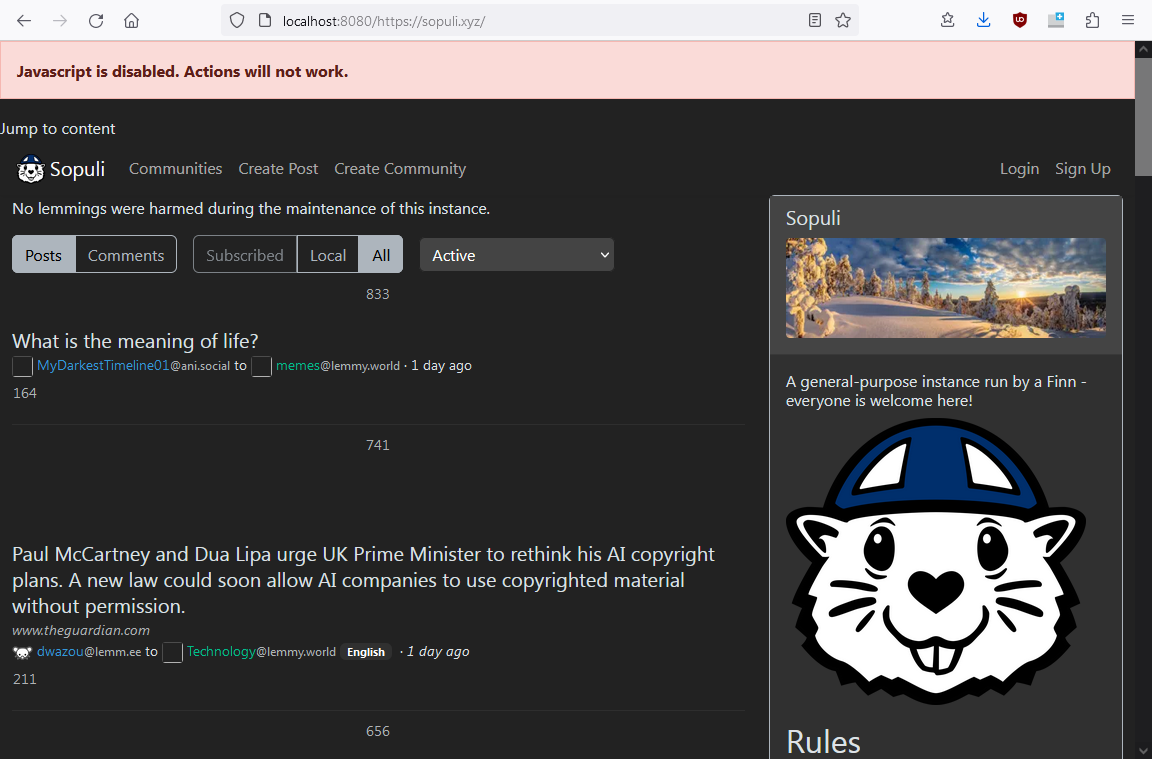Screen dimensions: 1152x759
Task: Click the container tab extension icon
Action: [1056, 21]
